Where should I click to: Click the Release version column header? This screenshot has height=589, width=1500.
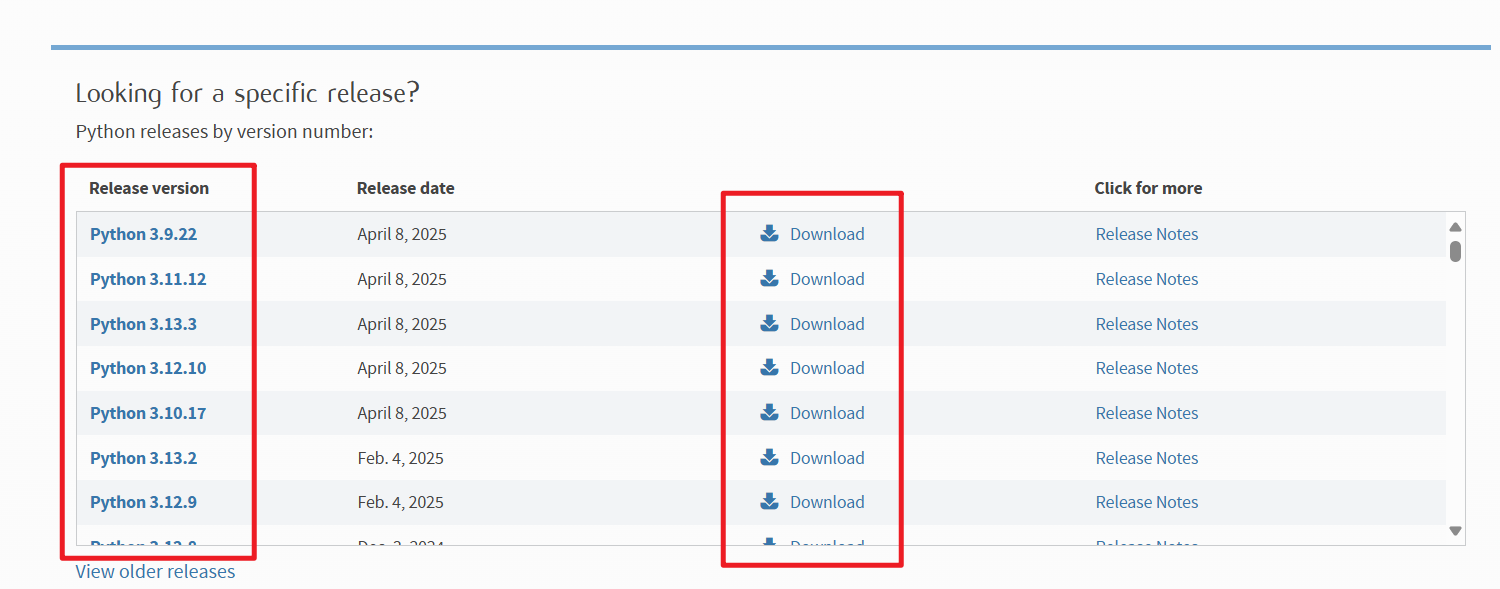149,188
